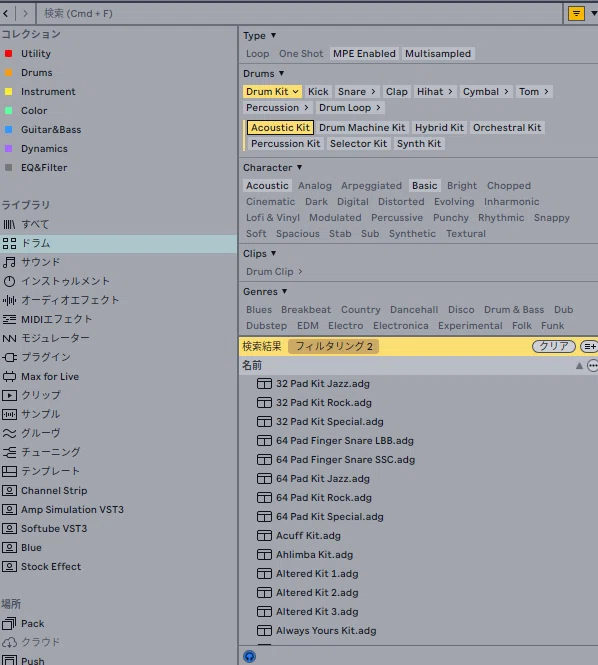
Task: Toggle the Multisampled tag
Action: (x=438, y=54)
